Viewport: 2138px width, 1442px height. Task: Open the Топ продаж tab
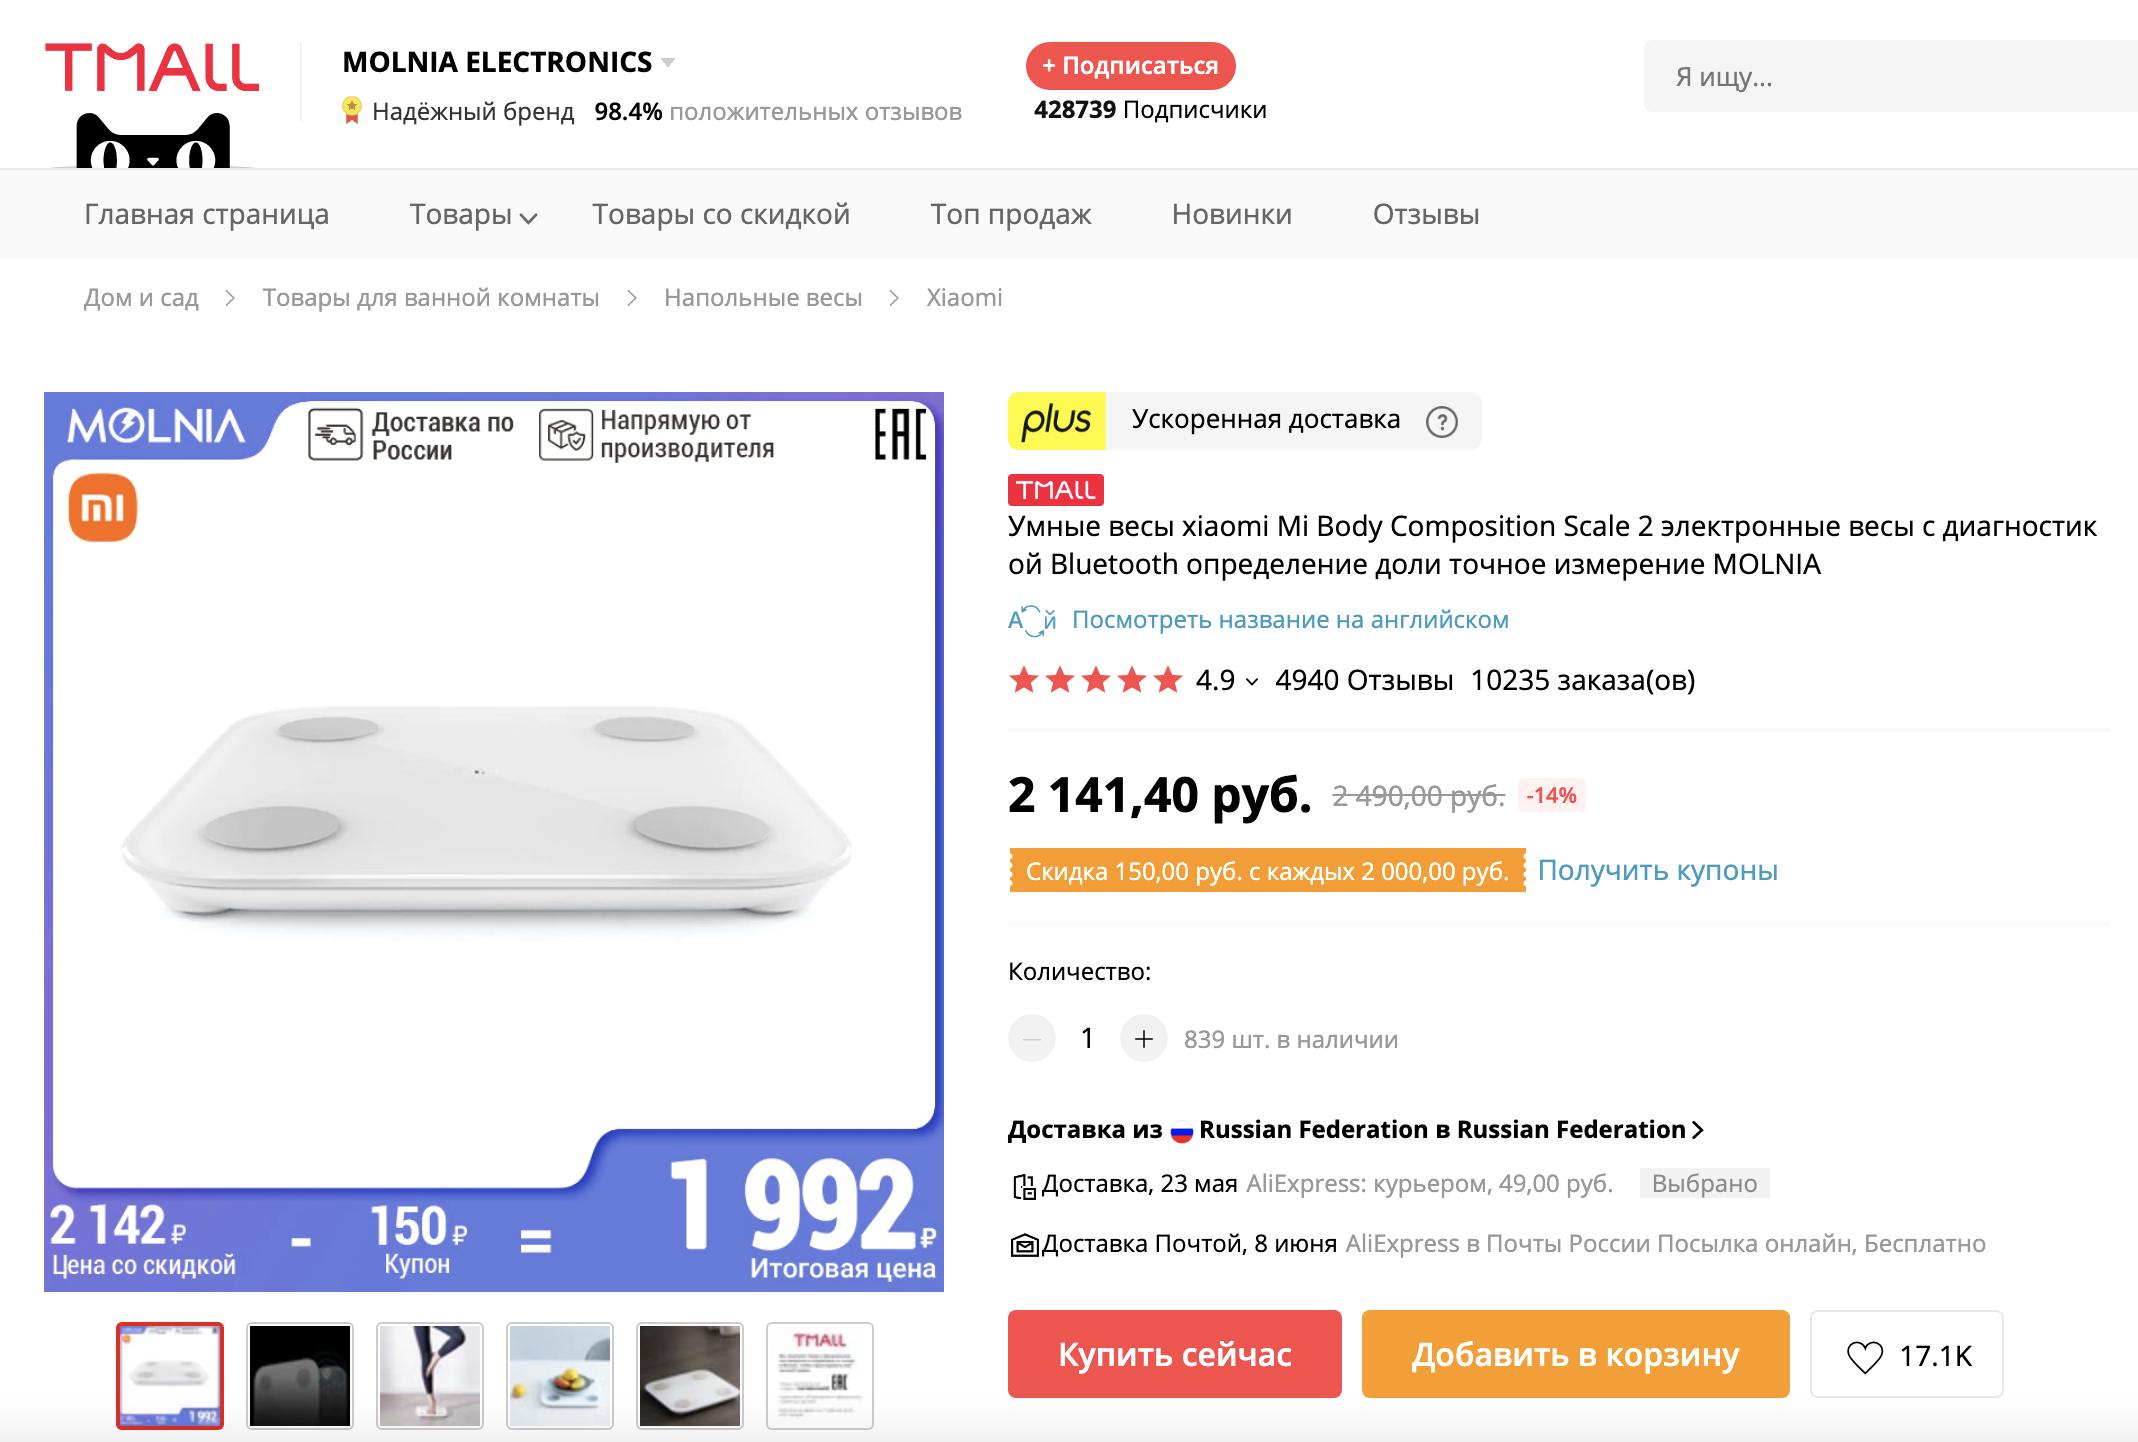click(1010, 215)
